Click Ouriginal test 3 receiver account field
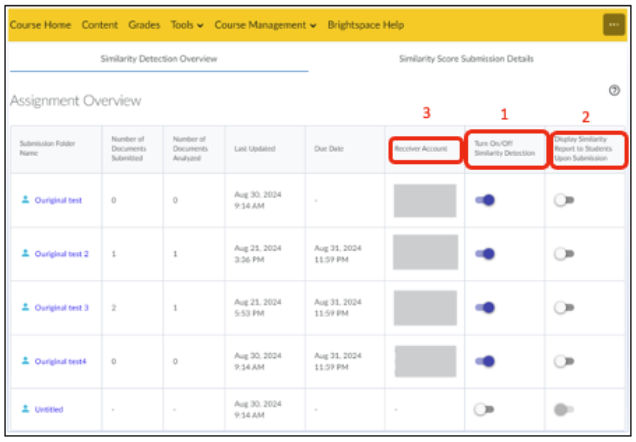Viewport: 636px width, 442px height. (x=425, y=308)
